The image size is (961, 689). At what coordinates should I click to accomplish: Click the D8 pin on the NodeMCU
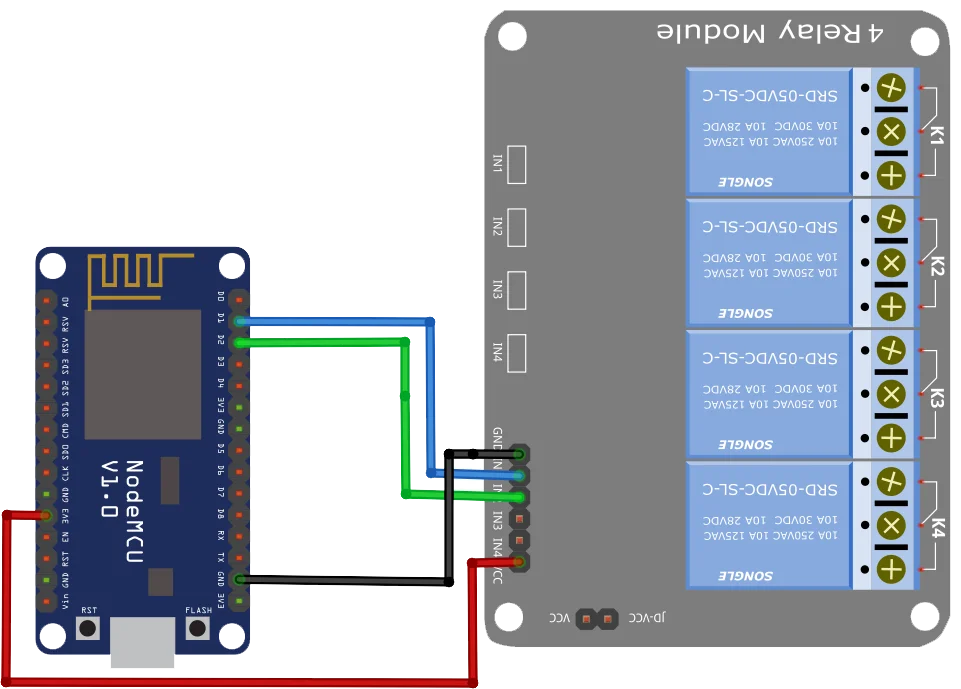click(x=239, y=515)
